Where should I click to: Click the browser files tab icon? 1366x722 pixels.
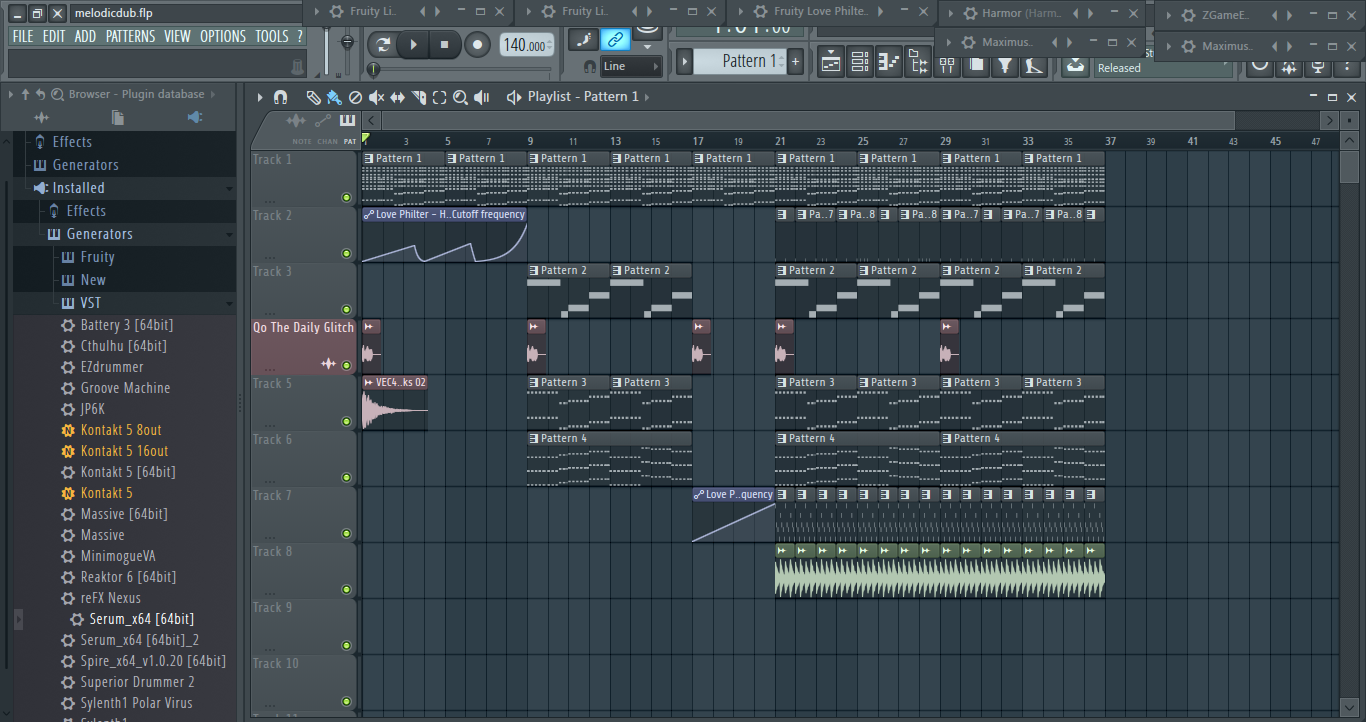(x=118, y=118)
